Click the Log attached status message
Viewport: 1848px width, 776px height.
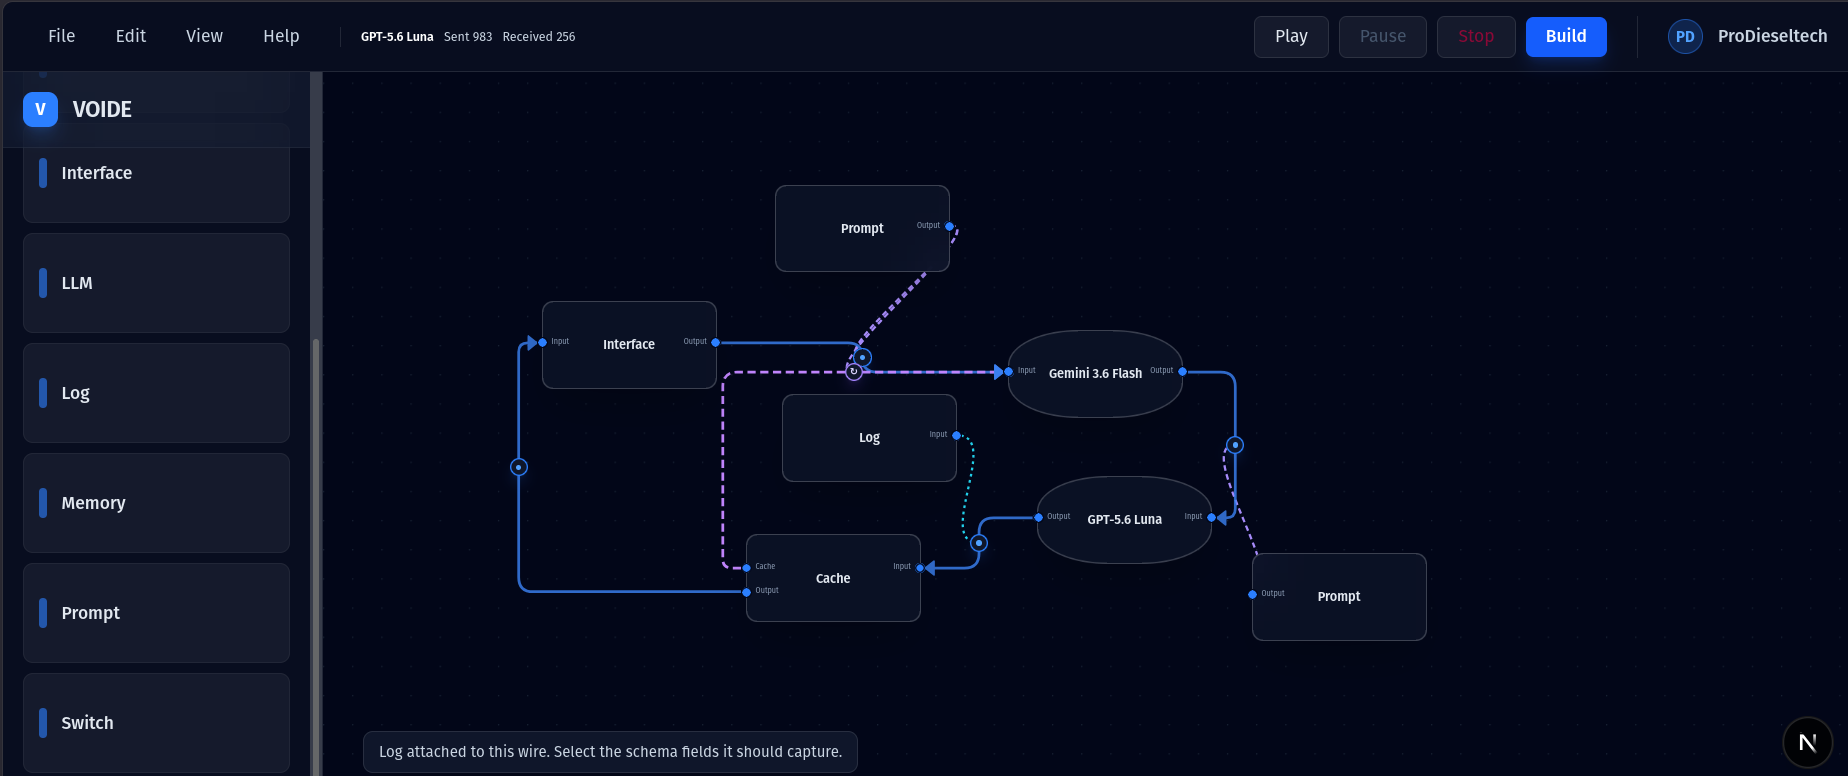click(x=610, y=752)
